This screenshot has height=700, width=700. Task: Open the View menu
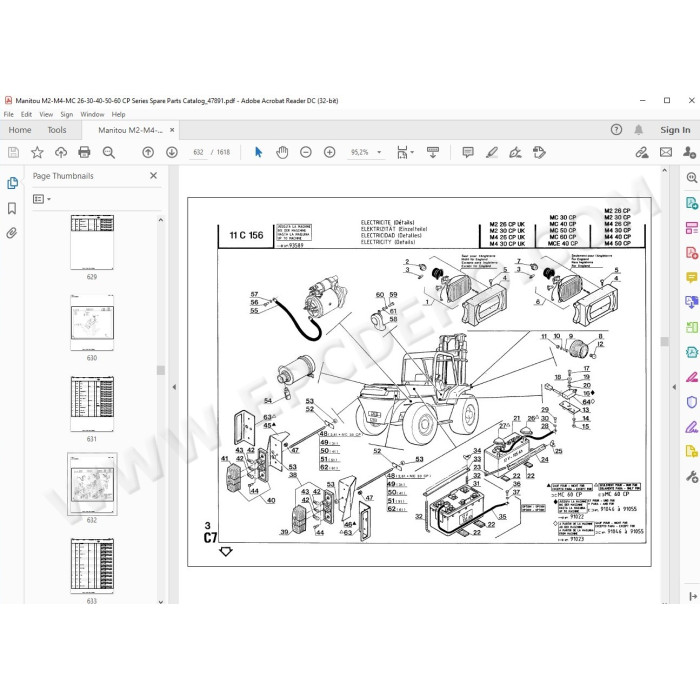46,114
